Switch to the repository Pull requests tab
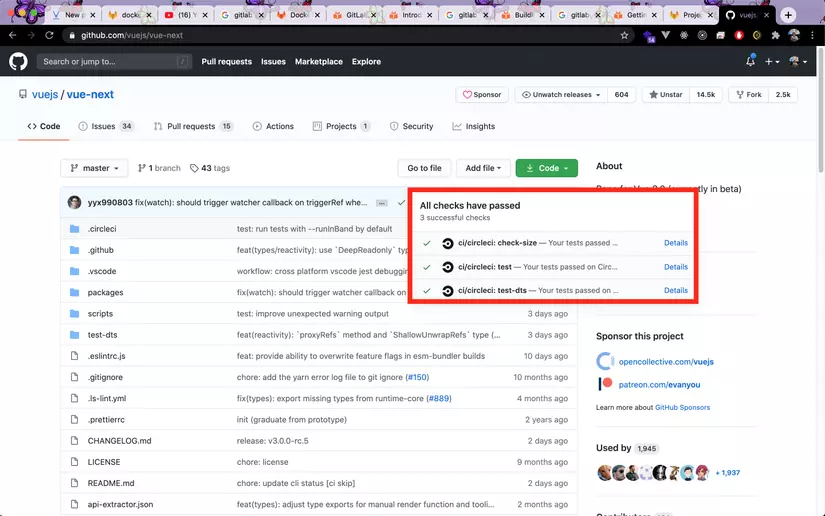825x516 pixels. tap(193, 126)
